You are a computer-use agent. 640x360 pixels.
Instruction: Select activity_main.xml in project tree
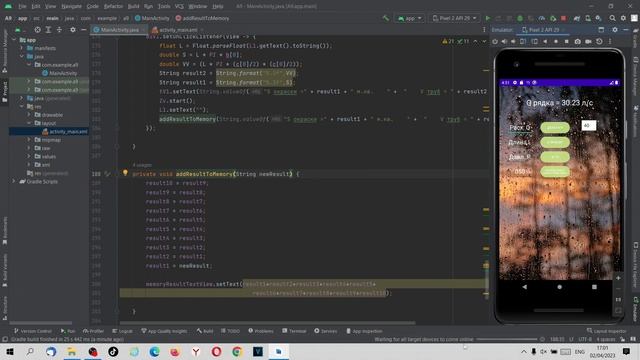point(65,131)
